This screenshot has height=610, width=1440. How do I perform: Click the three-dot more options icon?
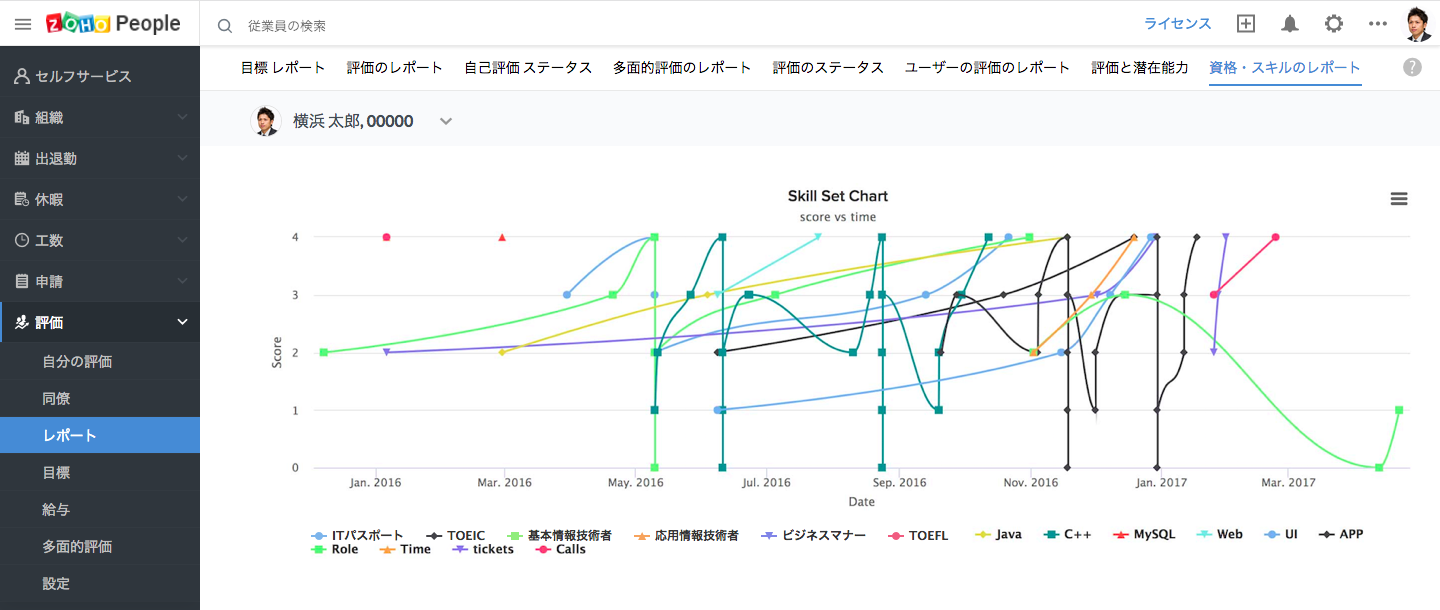[x=1378, y=24]
